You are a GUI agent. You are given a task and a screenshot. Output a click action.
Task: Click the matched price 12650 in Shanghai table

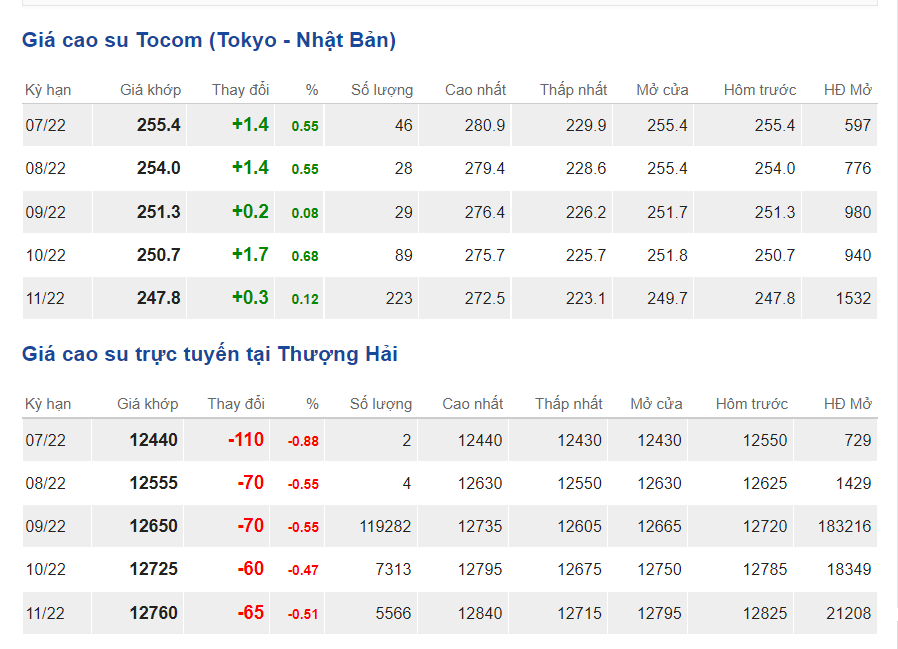[153, 526]
